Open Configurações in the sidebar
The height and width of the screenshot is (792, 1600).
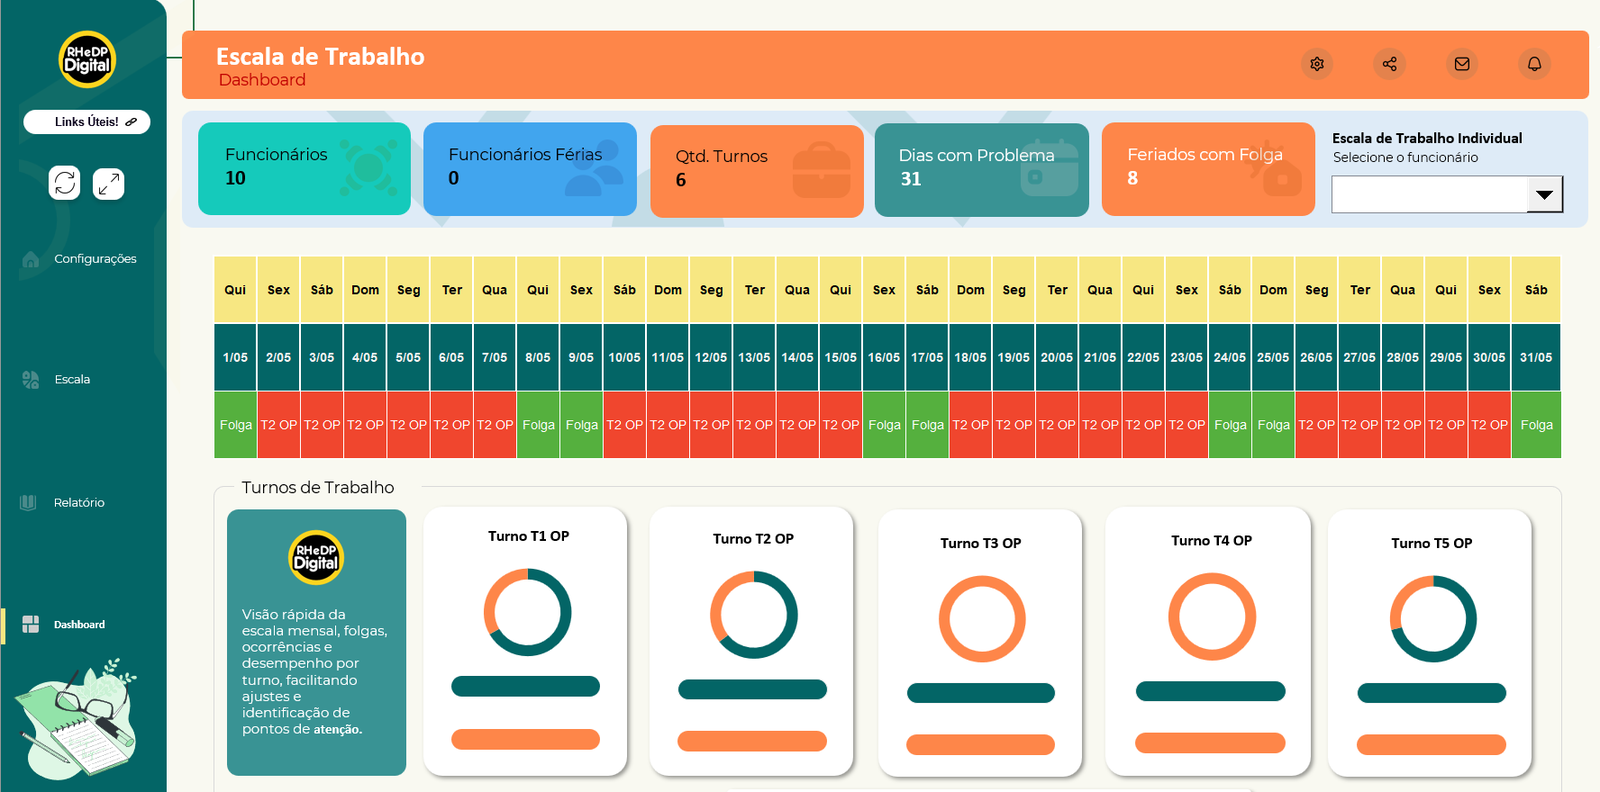(95, 259)
